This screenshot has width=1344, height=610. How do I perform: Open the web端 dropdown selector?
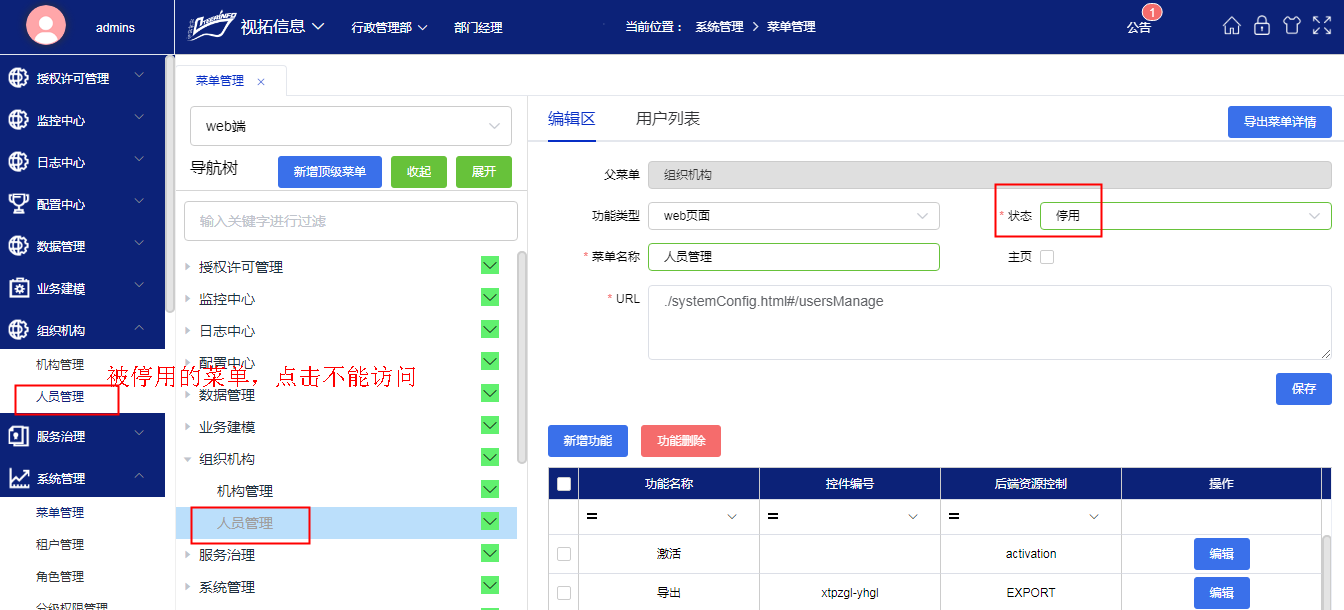pos(351,126)
